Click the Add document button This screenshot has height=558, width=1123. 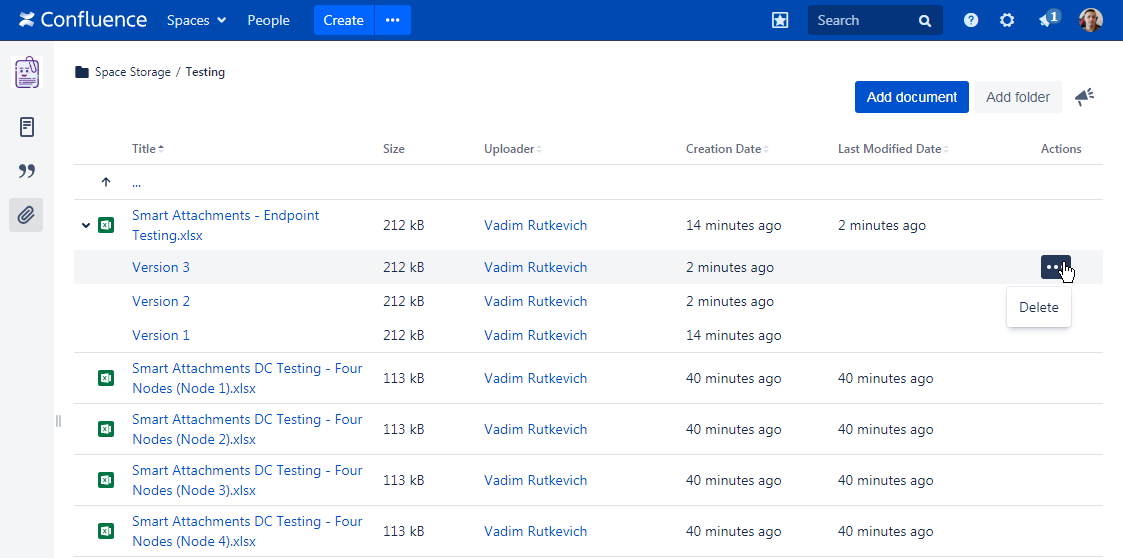pyautogui.click(x=911, y=97)
